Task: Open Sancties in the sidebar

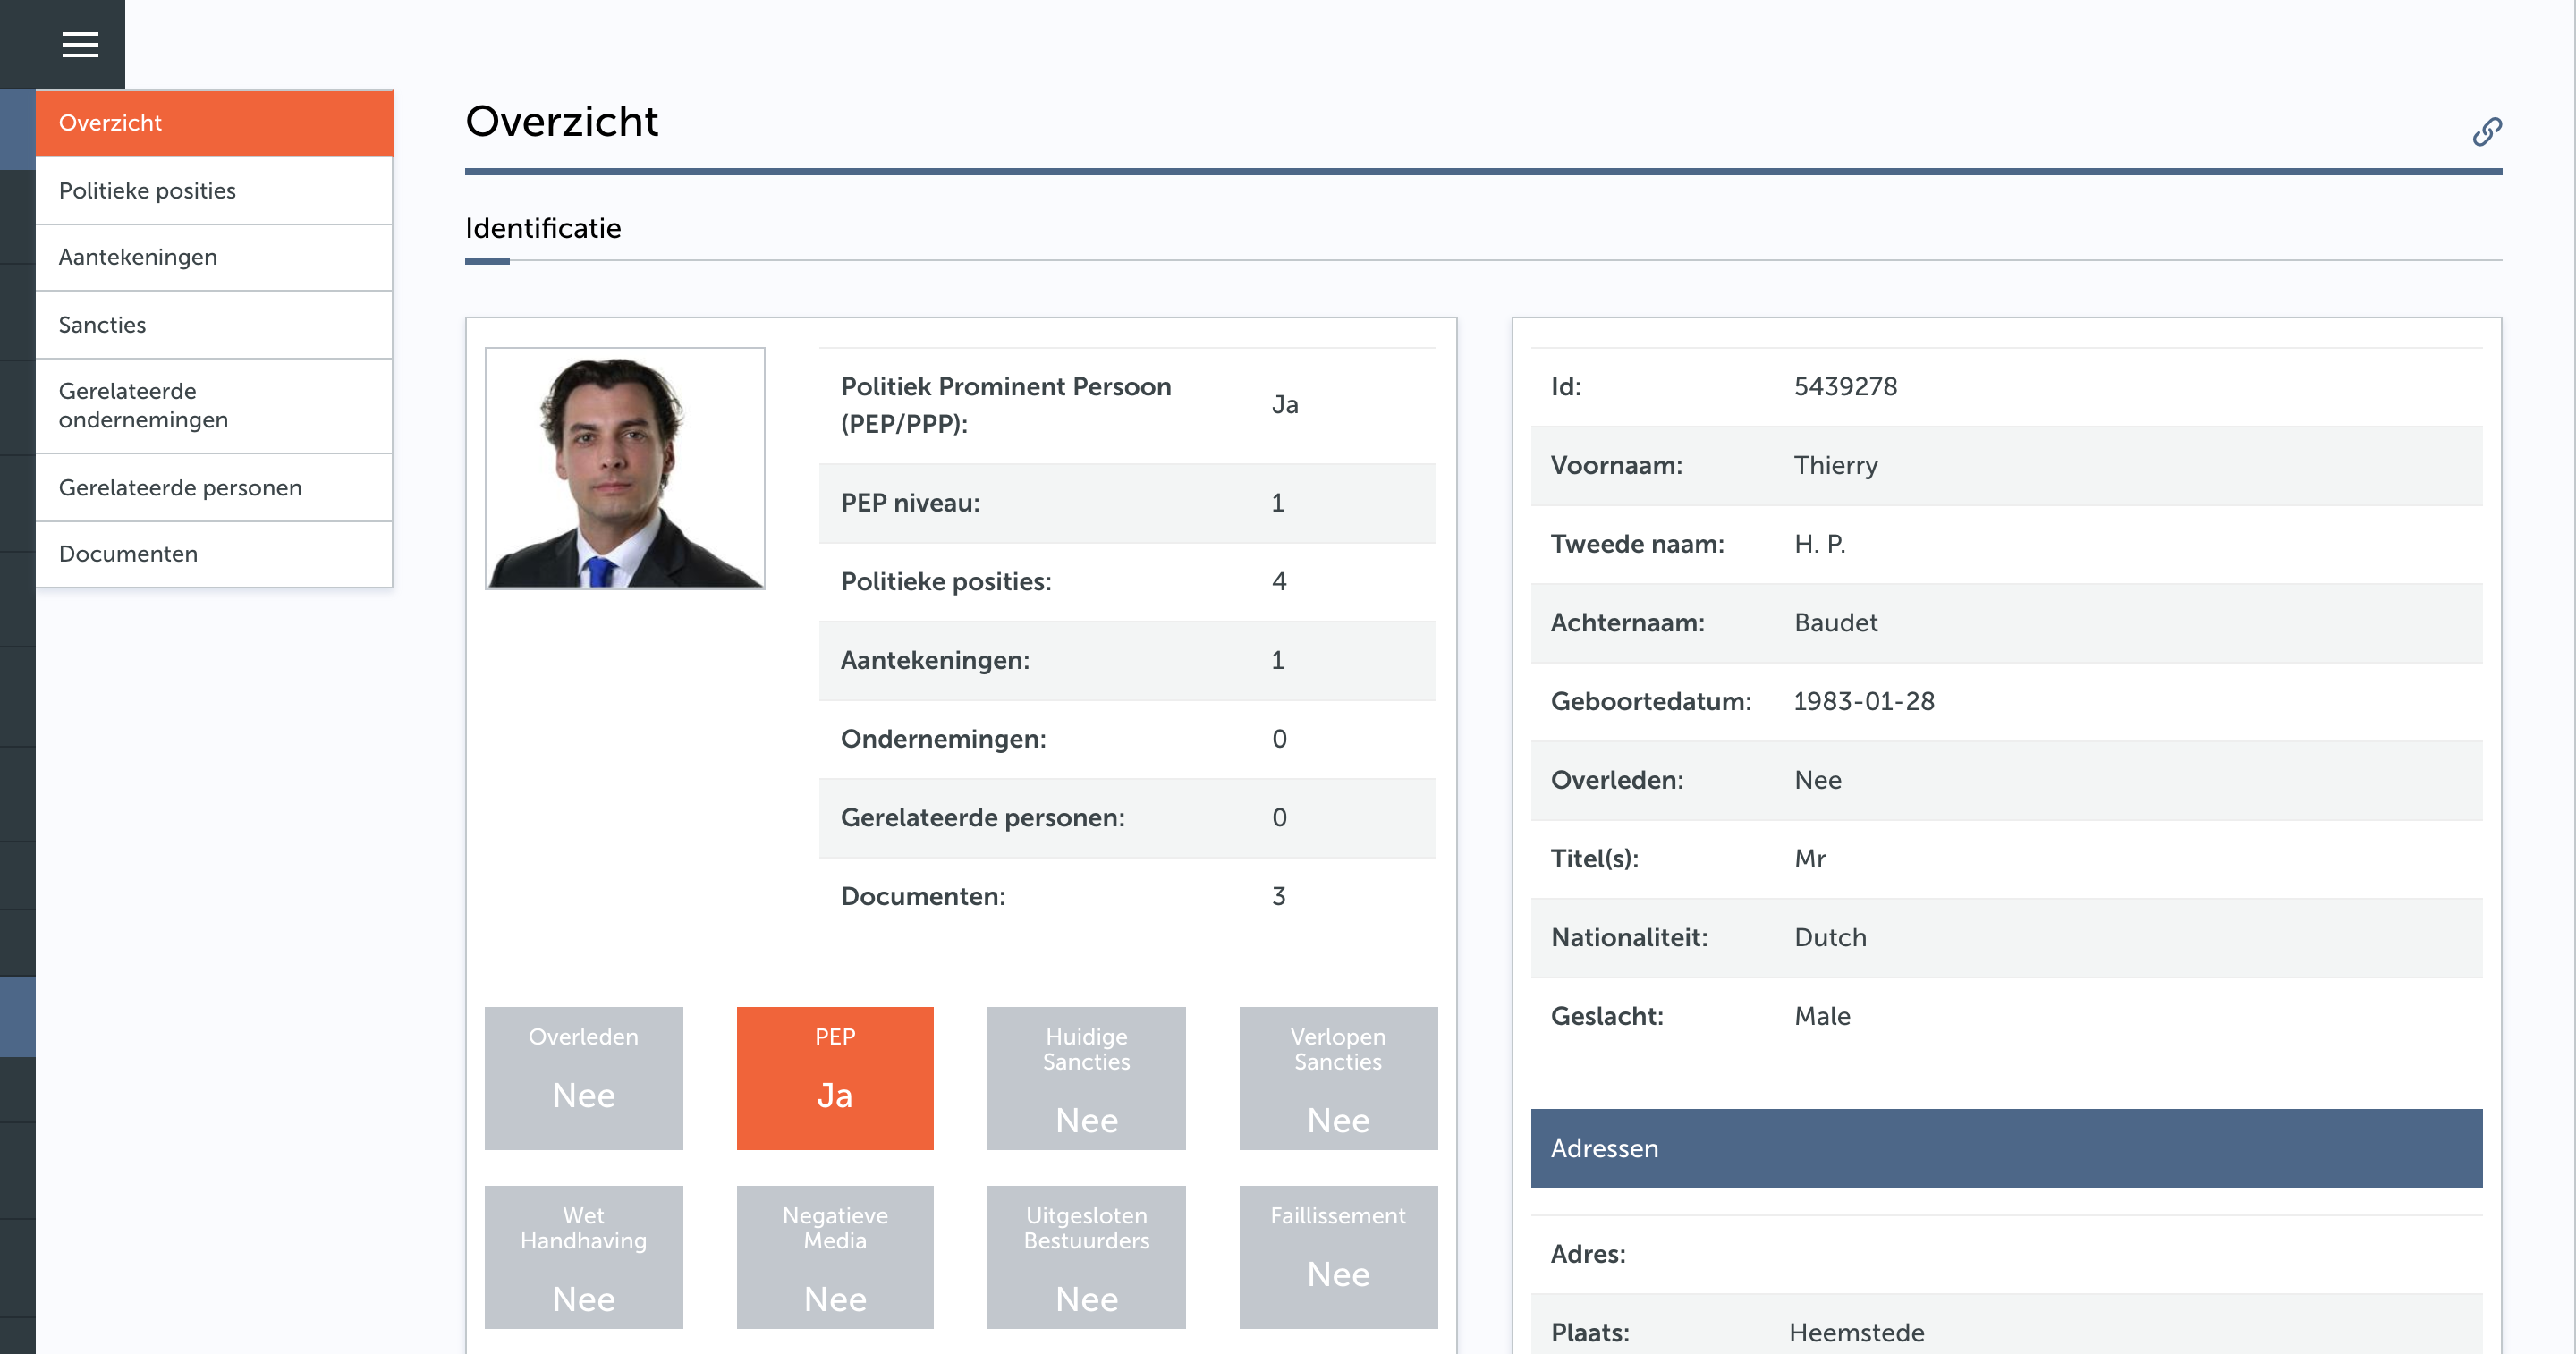Action: coord(214,325)
